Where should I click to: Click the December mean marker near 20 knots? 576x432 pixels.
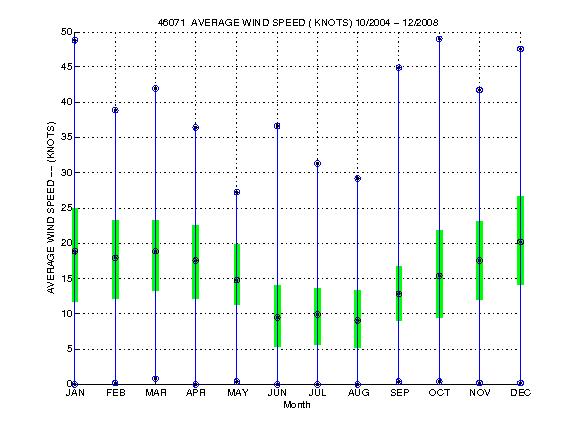tap(521, 242)
